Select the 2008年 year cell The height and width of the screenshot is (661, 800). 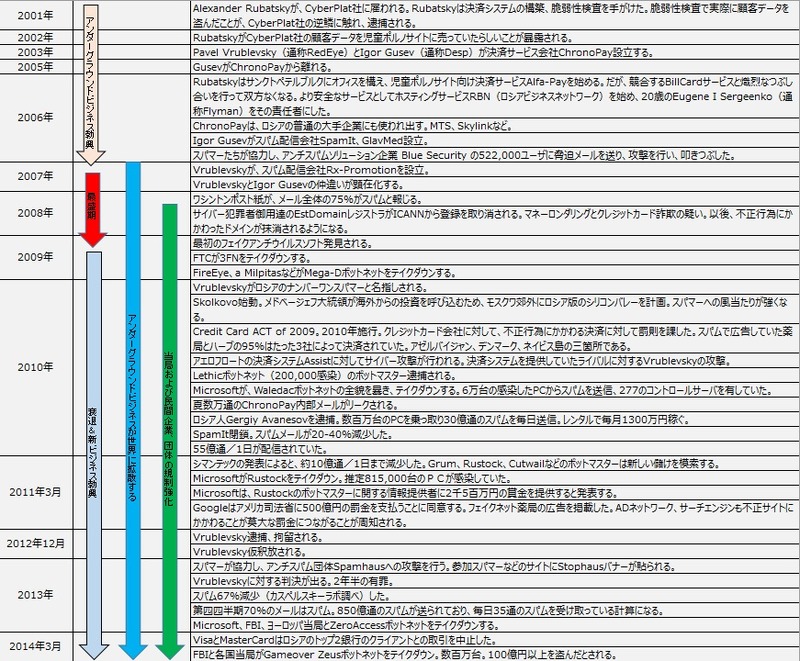pos(34,213)
